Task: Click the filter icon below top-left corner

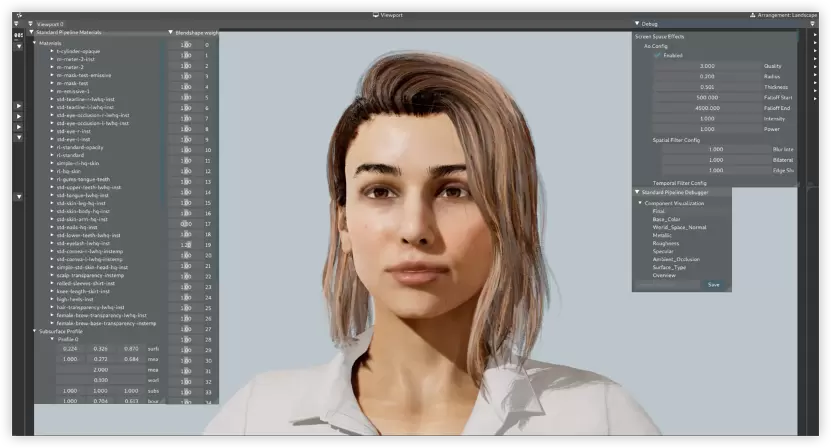Action: point(17,24)
